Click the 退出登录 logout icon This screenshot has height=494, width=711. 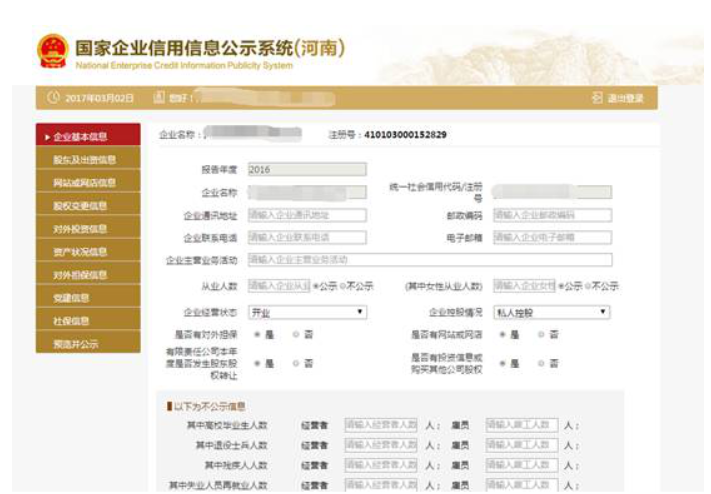pos(599,98)
